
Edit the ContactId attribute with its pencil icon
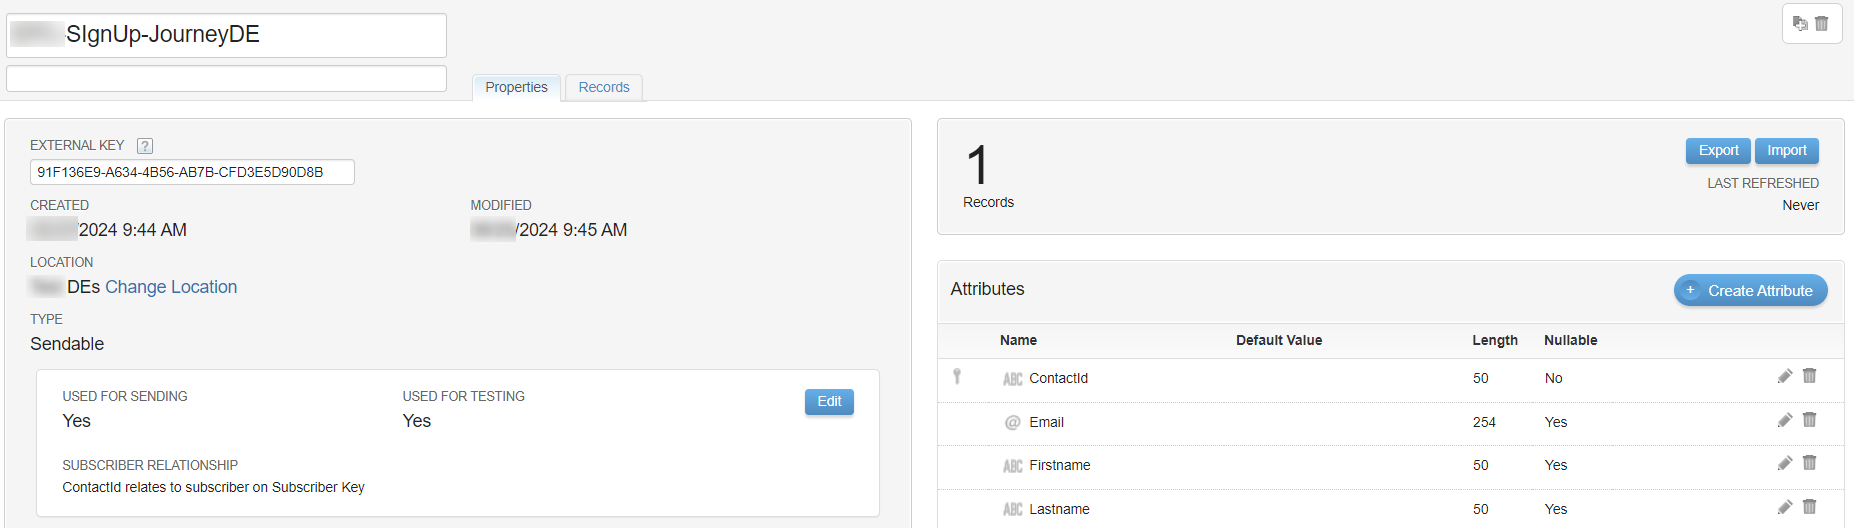pyautogui.click(x=1785, y=376)
